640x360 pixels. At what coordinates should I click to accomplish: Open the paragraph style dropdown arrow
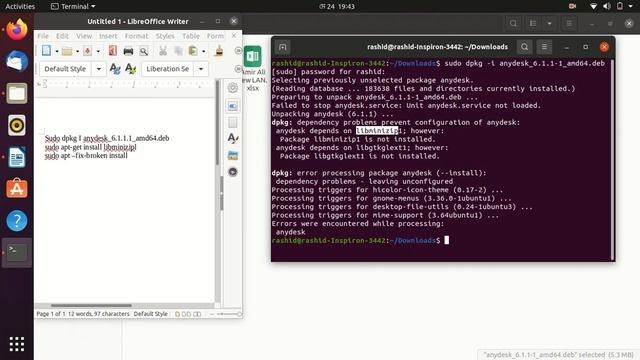(x=99, y=69)
